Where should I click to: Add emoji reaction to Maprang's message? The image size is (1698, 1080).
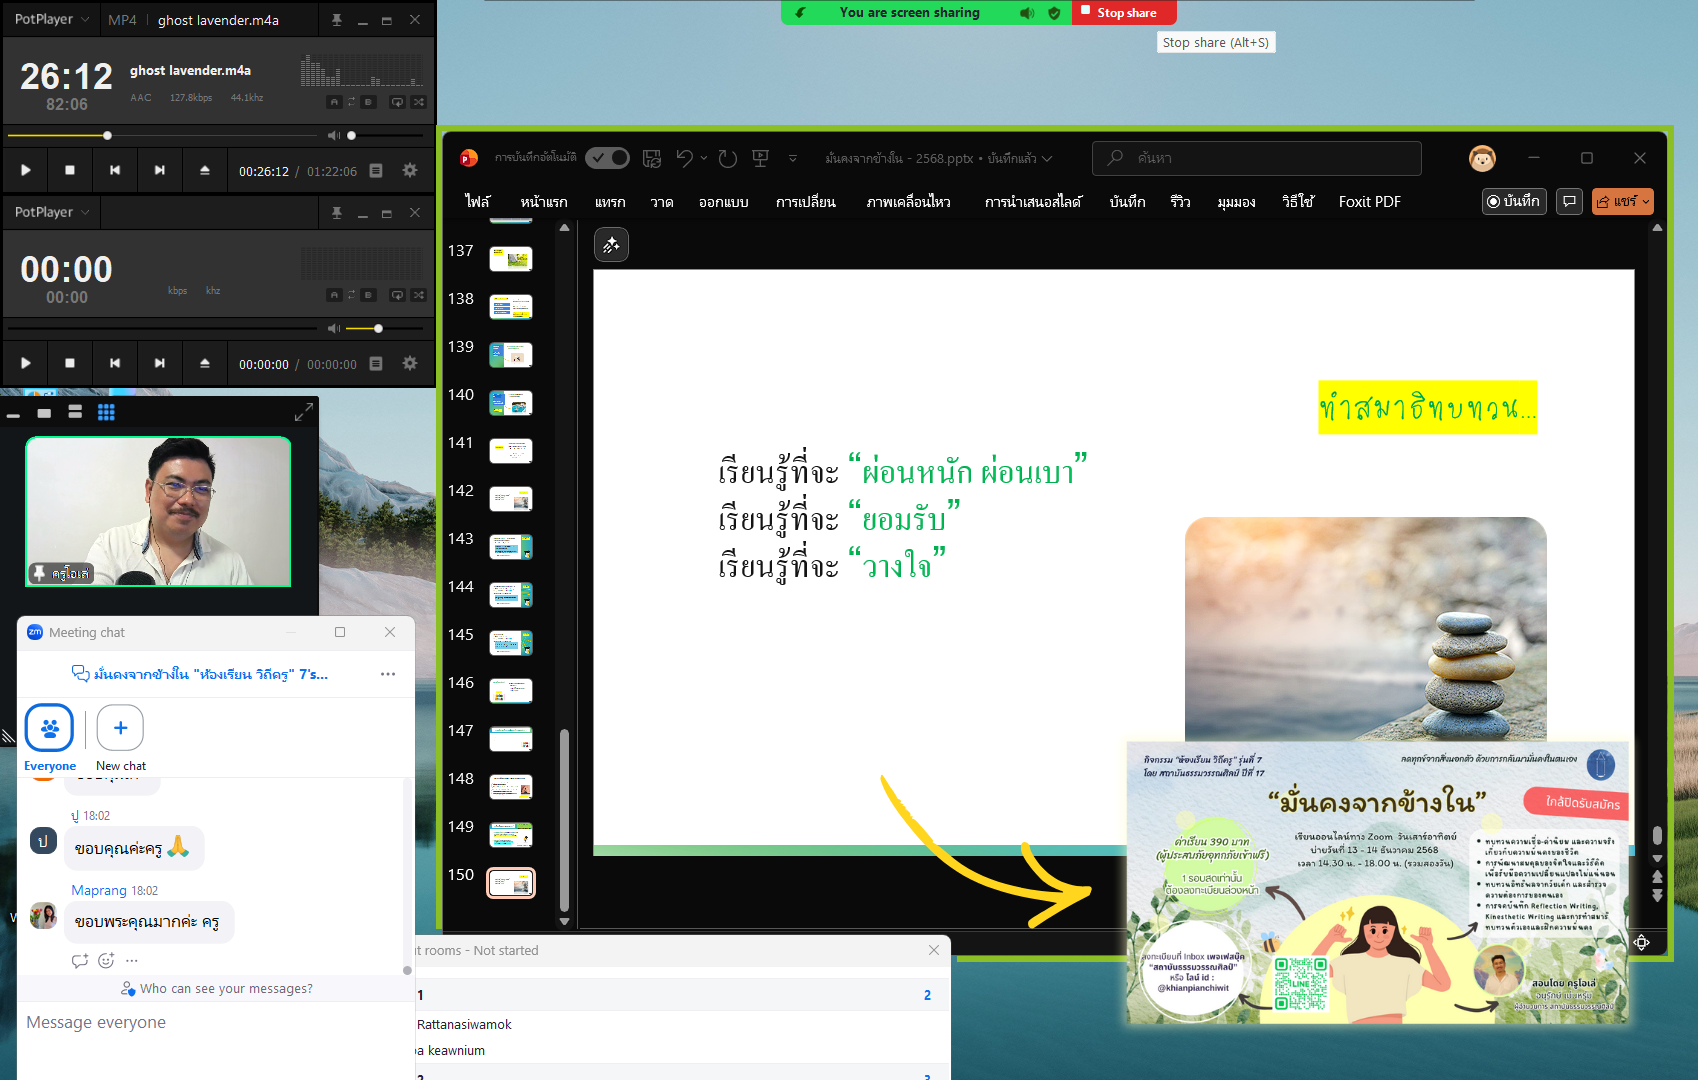click(106, 961)
